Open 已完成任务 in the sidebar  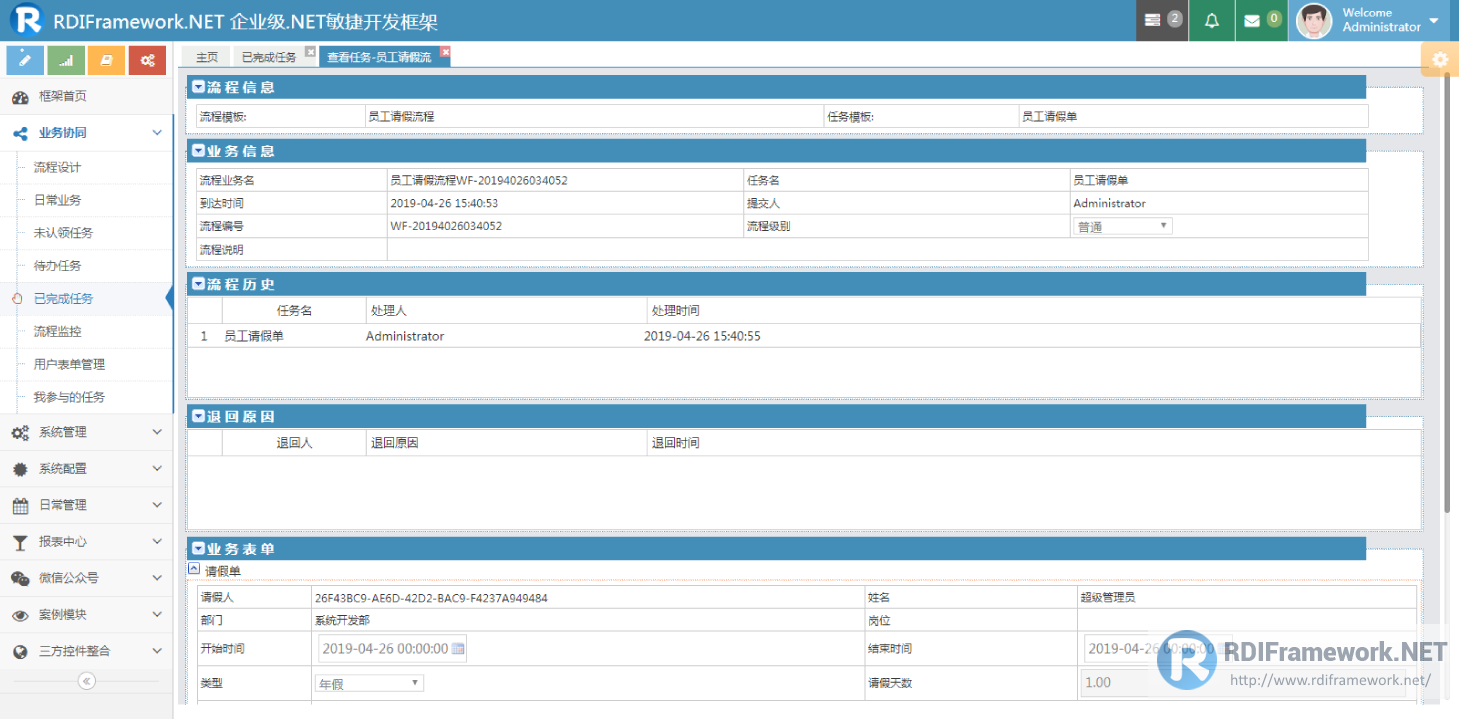point(86,299)
